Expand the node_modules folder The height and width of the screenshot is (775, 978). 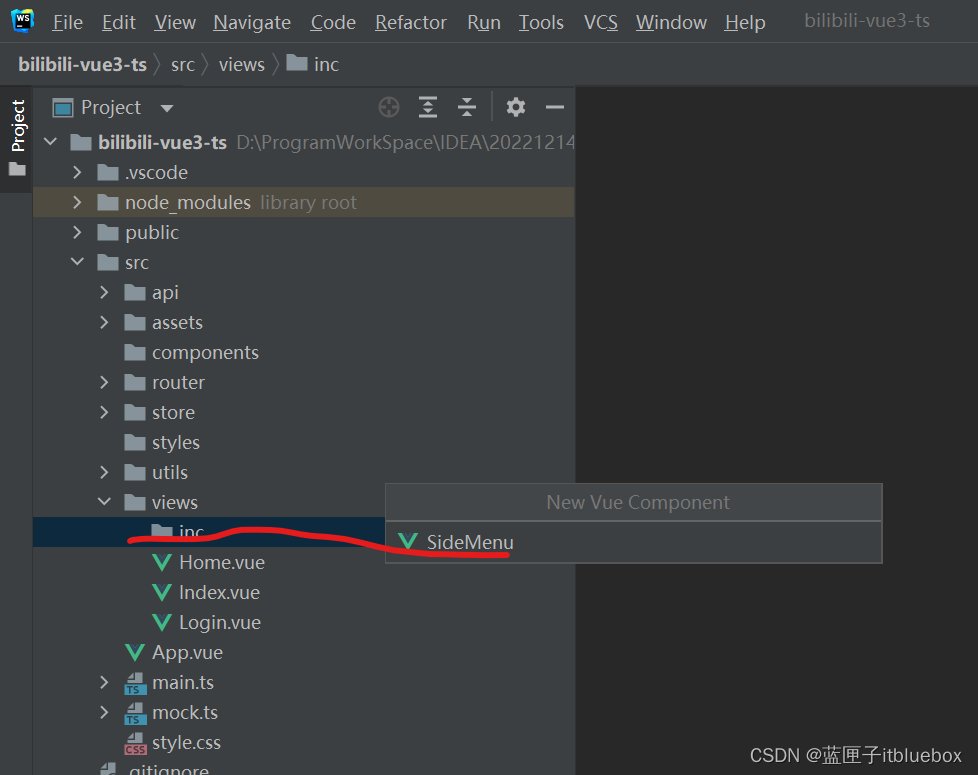[x=77, y=202]
